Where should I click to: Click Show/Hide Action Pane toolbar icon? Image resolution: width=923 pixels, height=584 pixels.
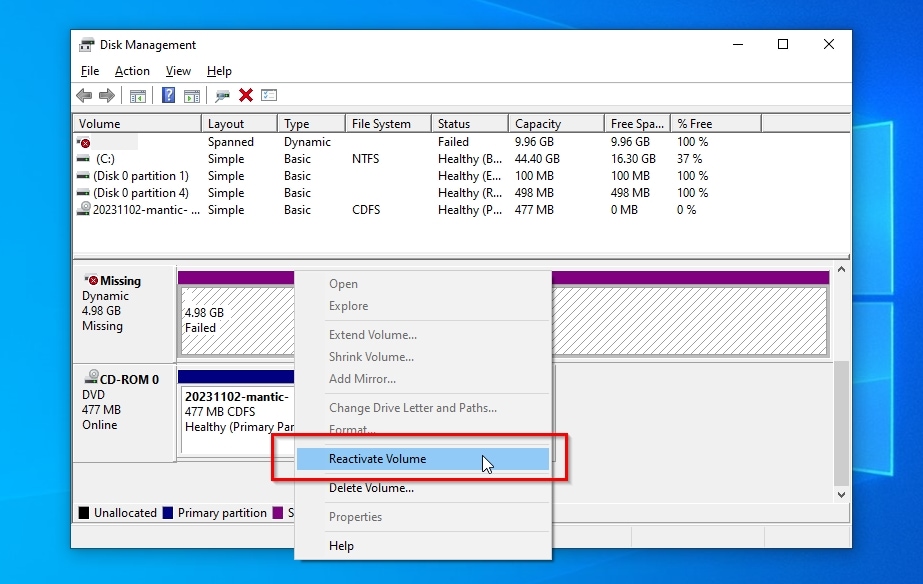click(190, 95)
